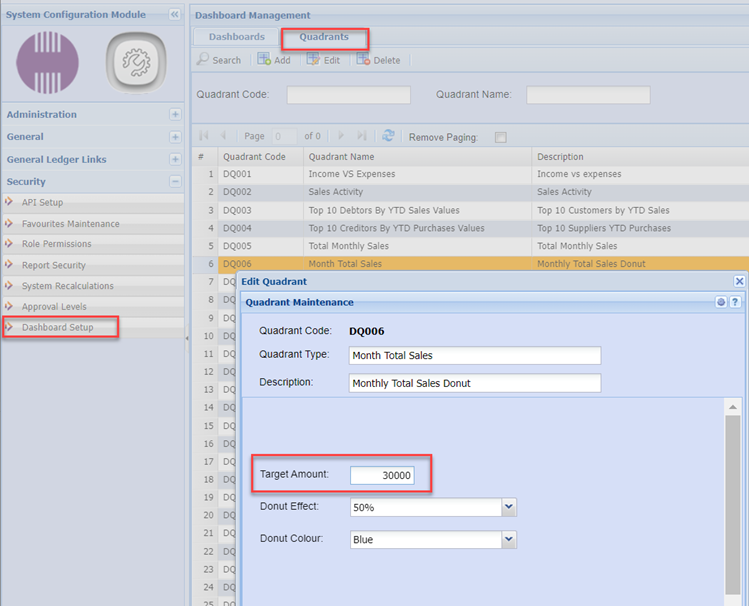
Task: Click the Target Amount input field
Action: coord(382,476)
